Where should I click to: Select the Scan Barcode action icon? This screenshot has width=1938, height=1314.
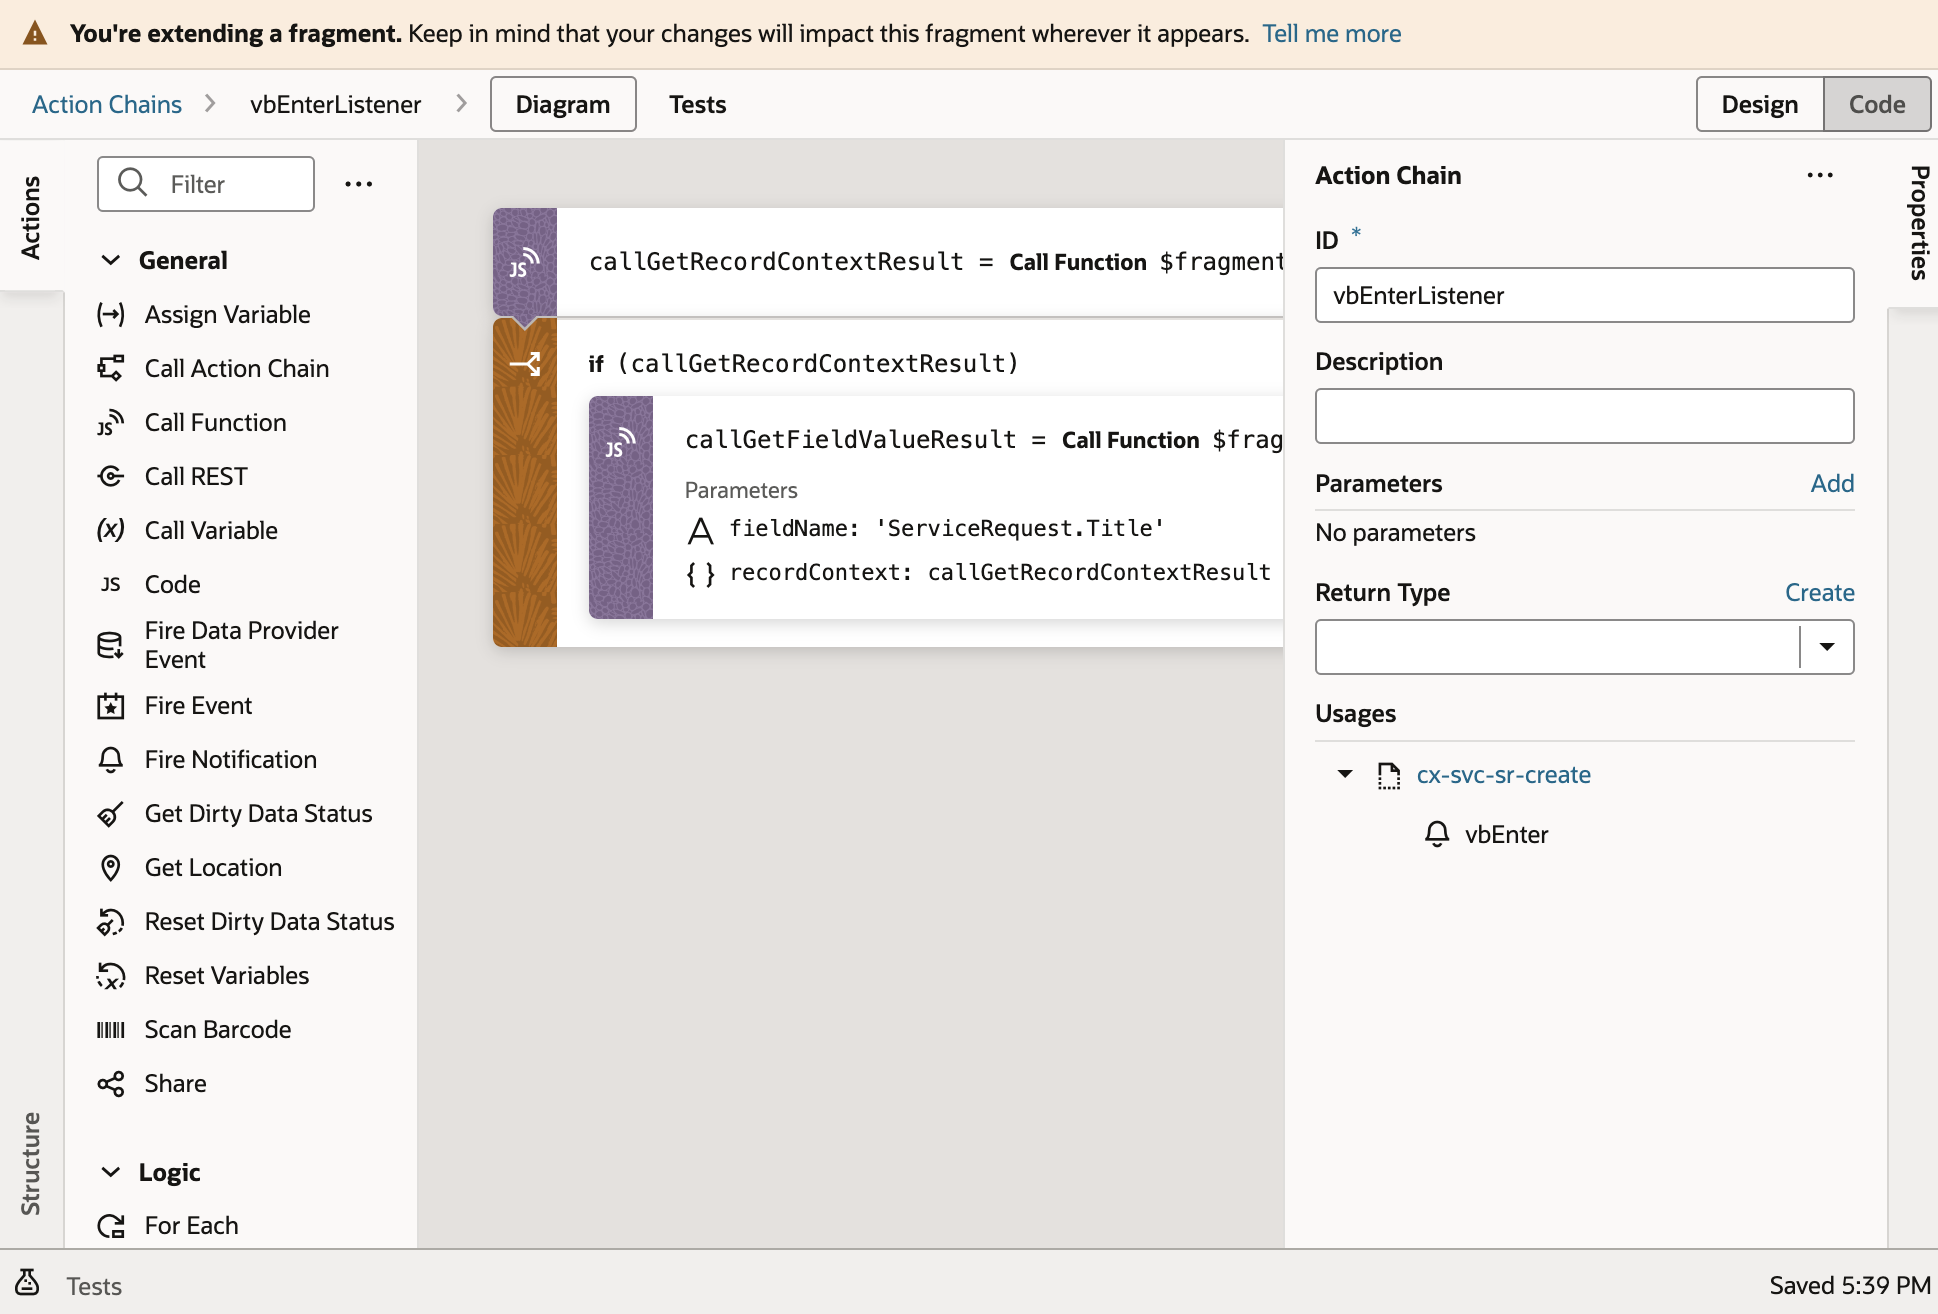[x=111, y=1030]
